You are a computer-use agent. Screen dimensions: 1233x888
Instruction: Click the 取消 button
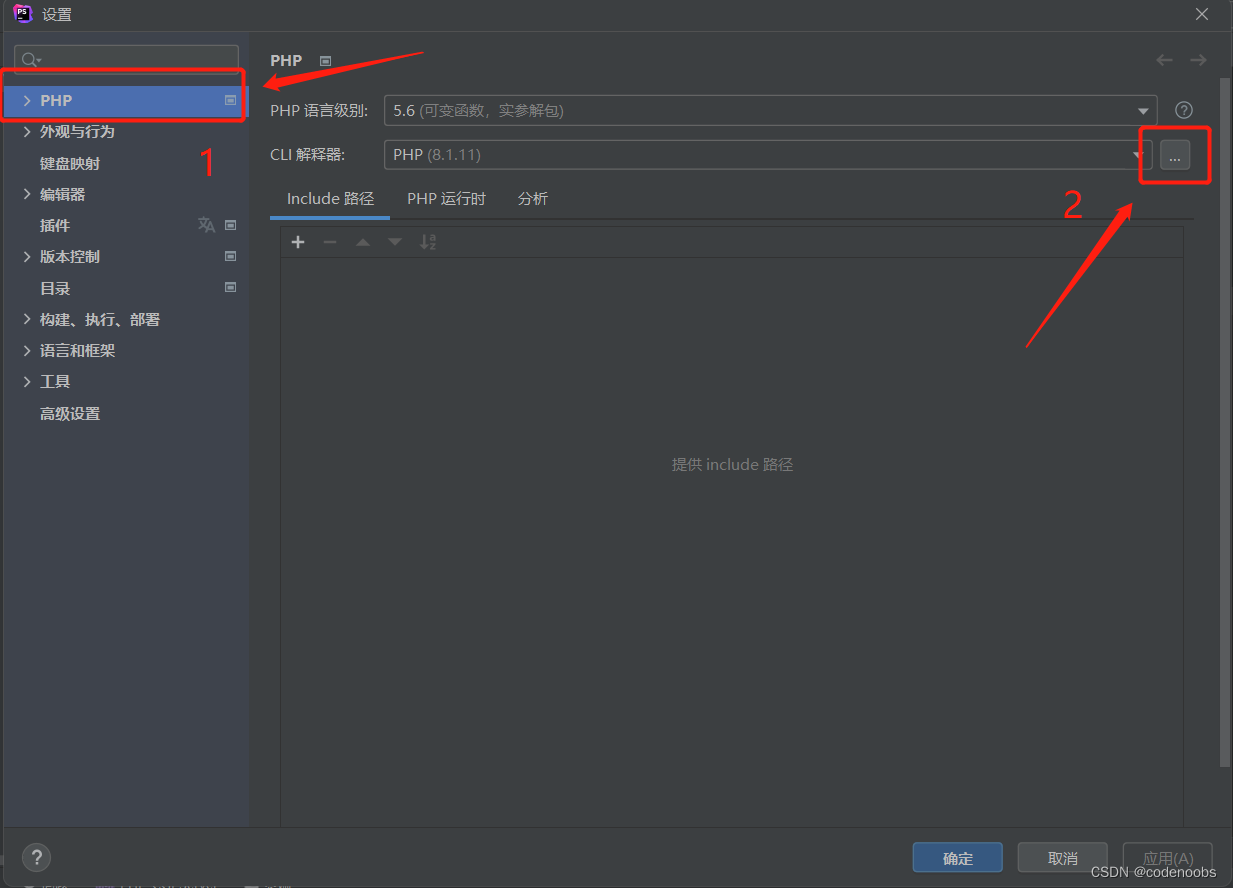pos(1063,858)
